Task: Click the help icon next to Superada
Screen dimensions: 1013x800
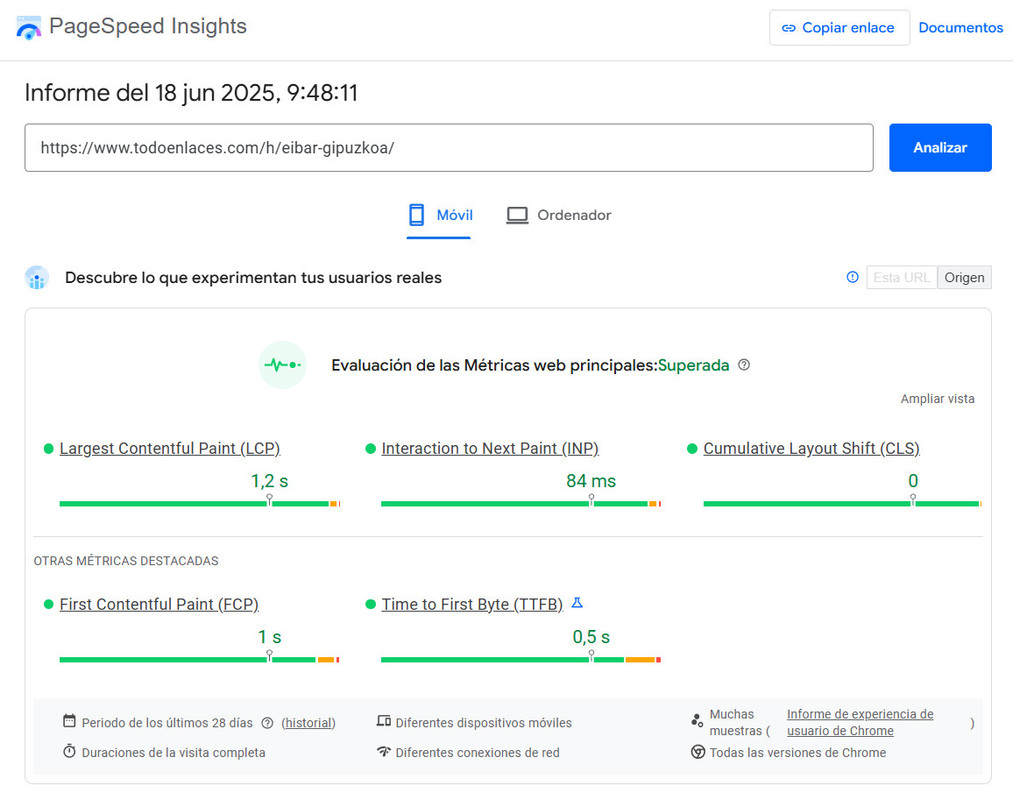Action: coord(744,364)
